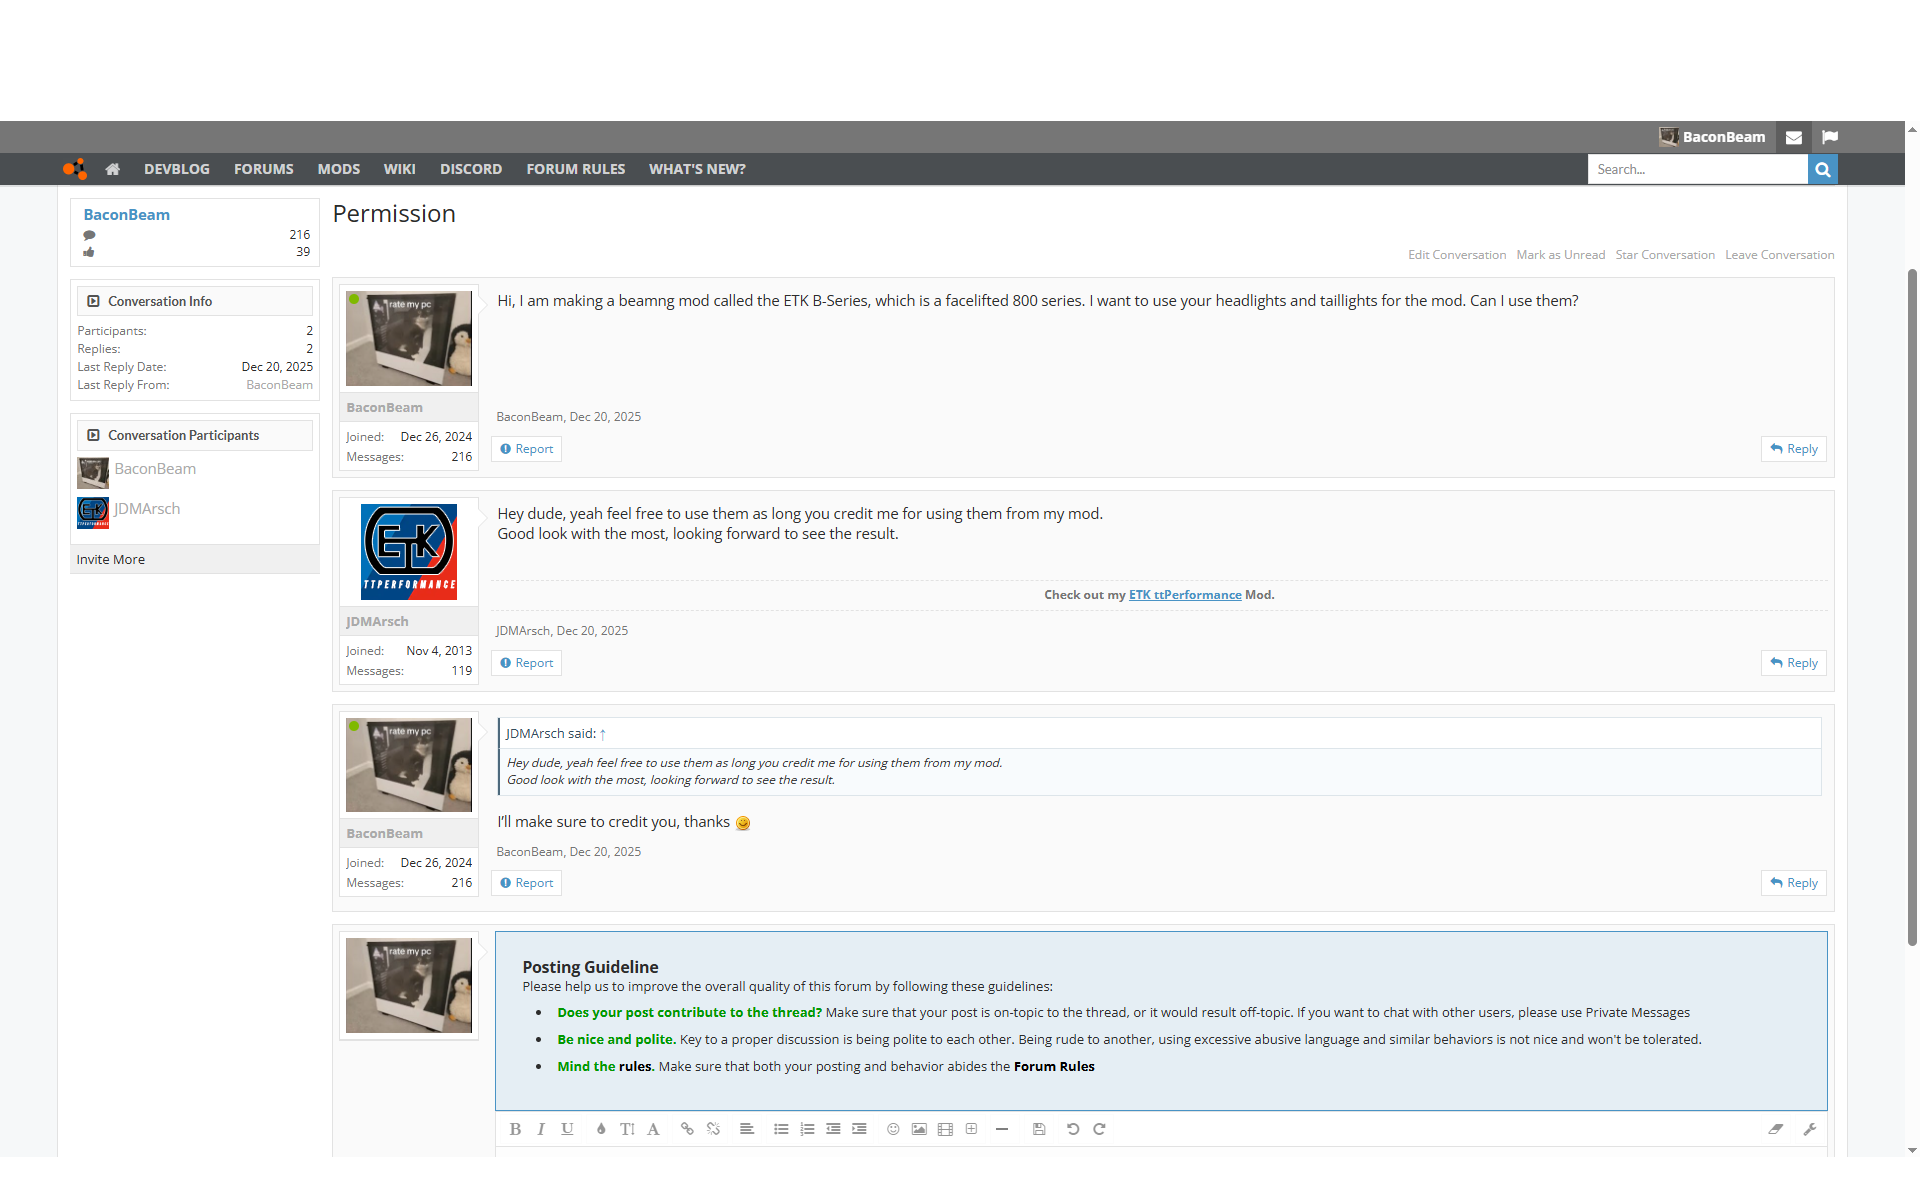1920x1200 pixels.
Task: Open the text alignment dropdown
Action: (x=747, y=1129)
